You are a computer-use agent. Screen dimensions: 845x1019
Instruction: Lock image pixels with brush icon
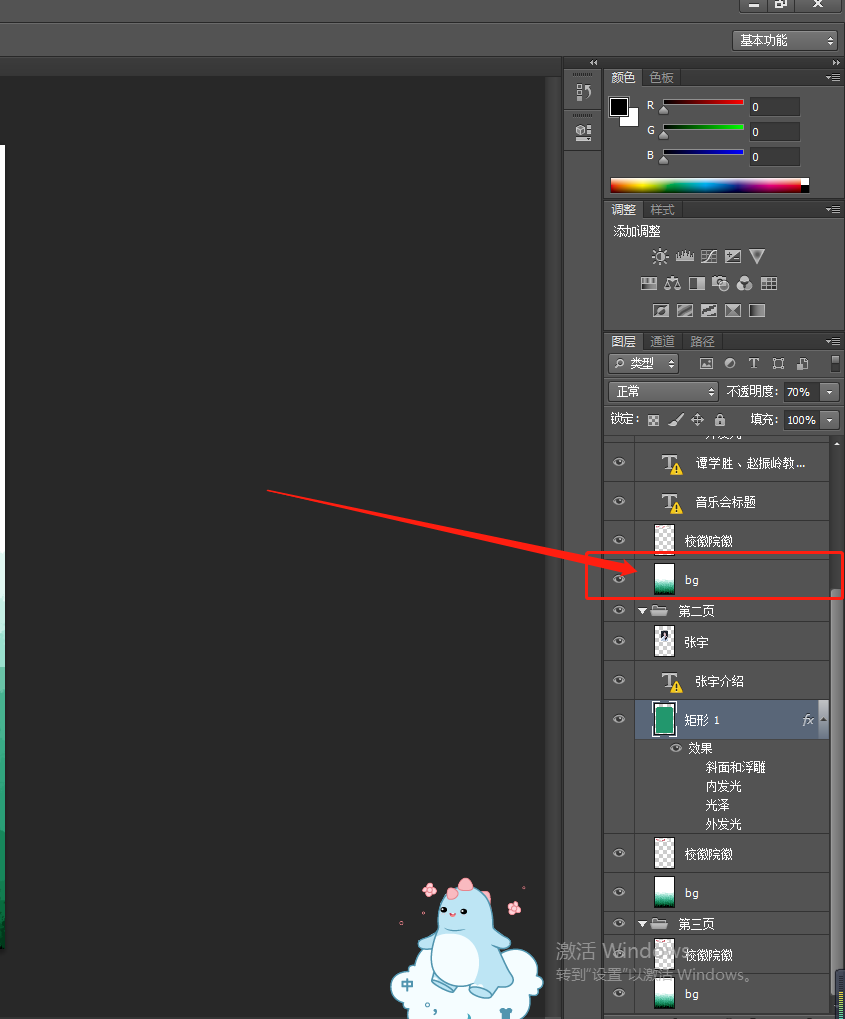676,420
